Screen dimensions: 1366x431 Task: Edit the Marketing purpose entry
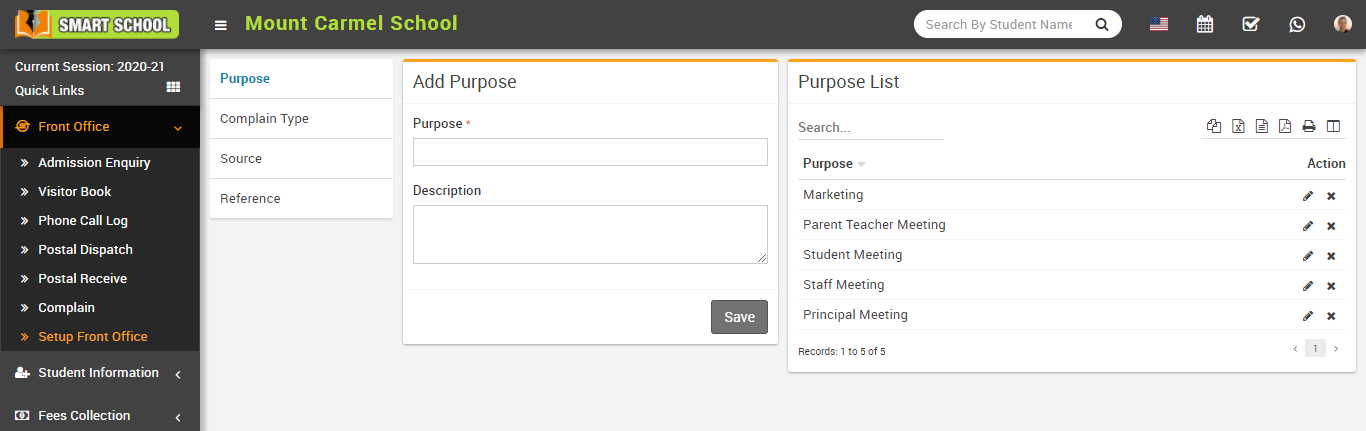(1308, 196)
